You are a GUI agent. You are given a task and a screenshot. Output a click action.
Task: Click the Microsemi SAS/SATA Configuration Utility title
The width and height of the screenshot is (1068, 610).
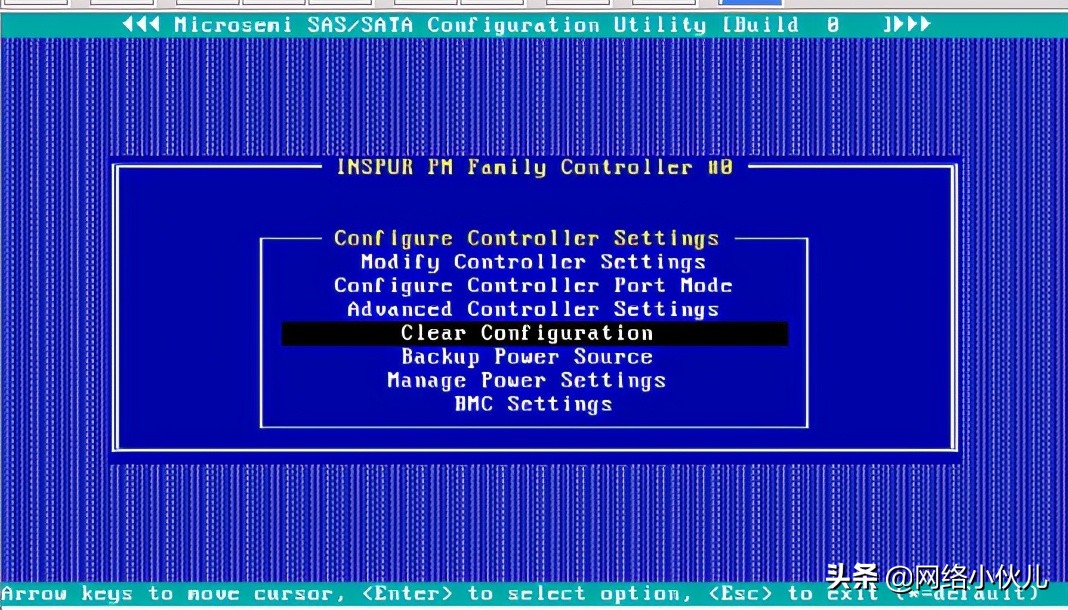tap(527, 25)
